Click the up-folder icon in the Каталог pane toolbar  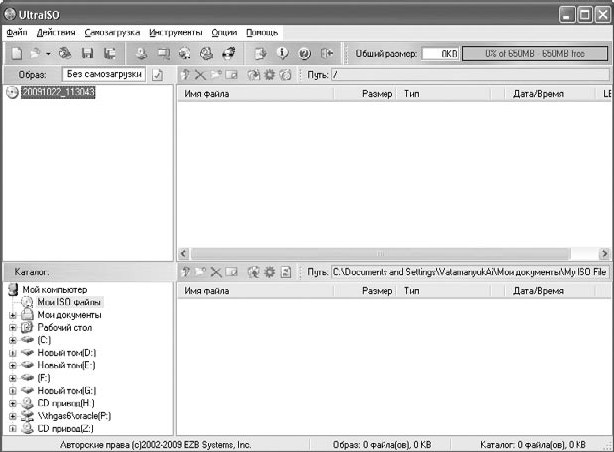point(186,271)
